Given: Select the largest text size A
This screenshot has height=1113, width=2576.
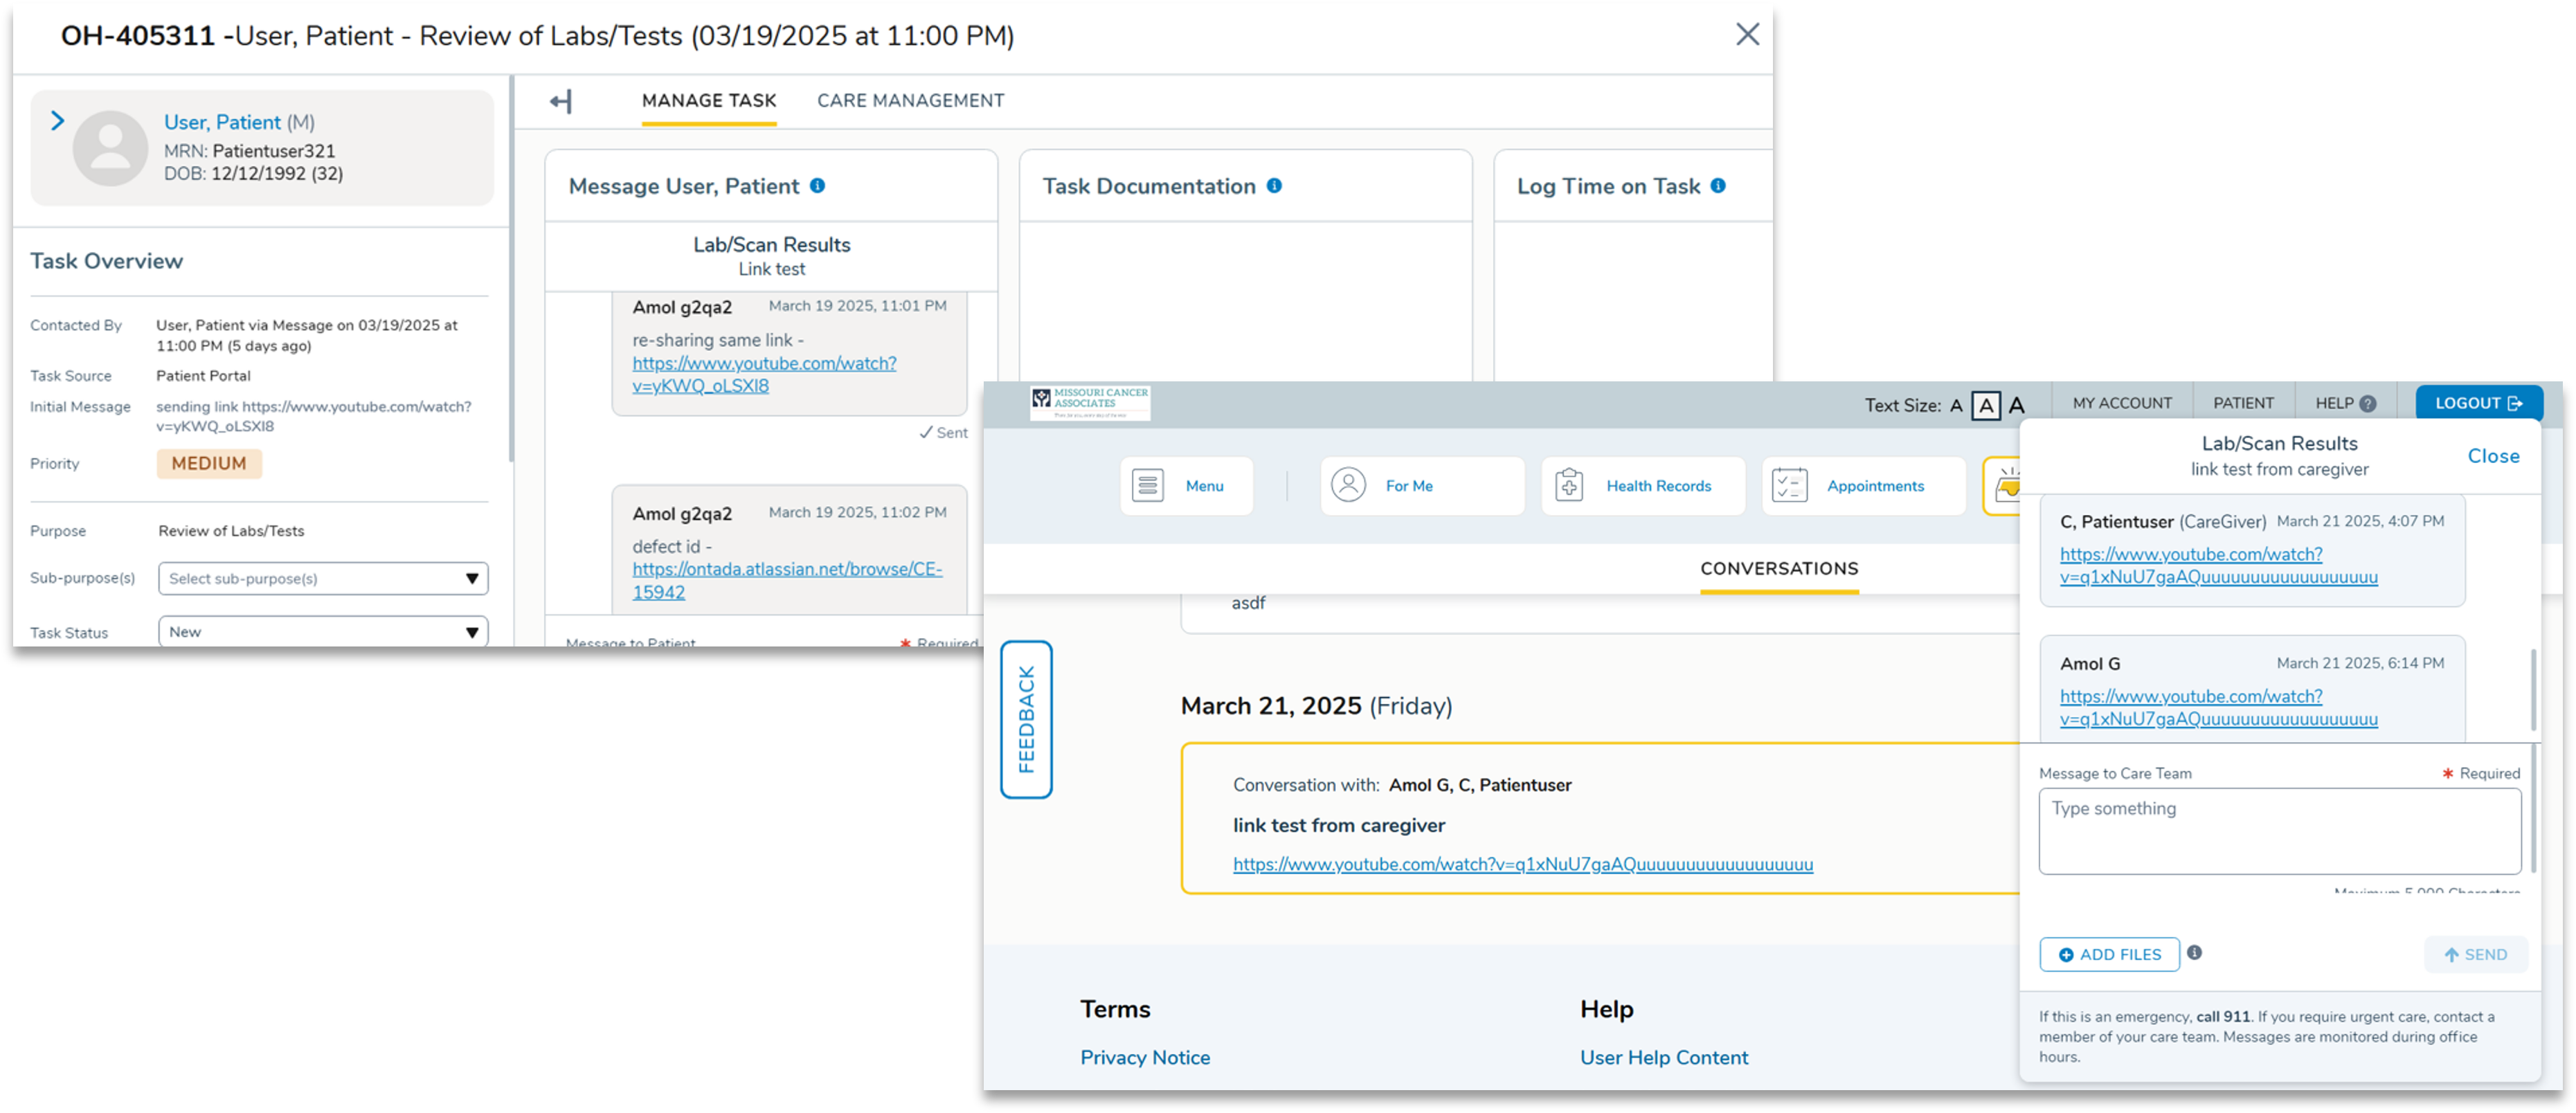Looking at the screenshot, I should (x=2017, y=406).
